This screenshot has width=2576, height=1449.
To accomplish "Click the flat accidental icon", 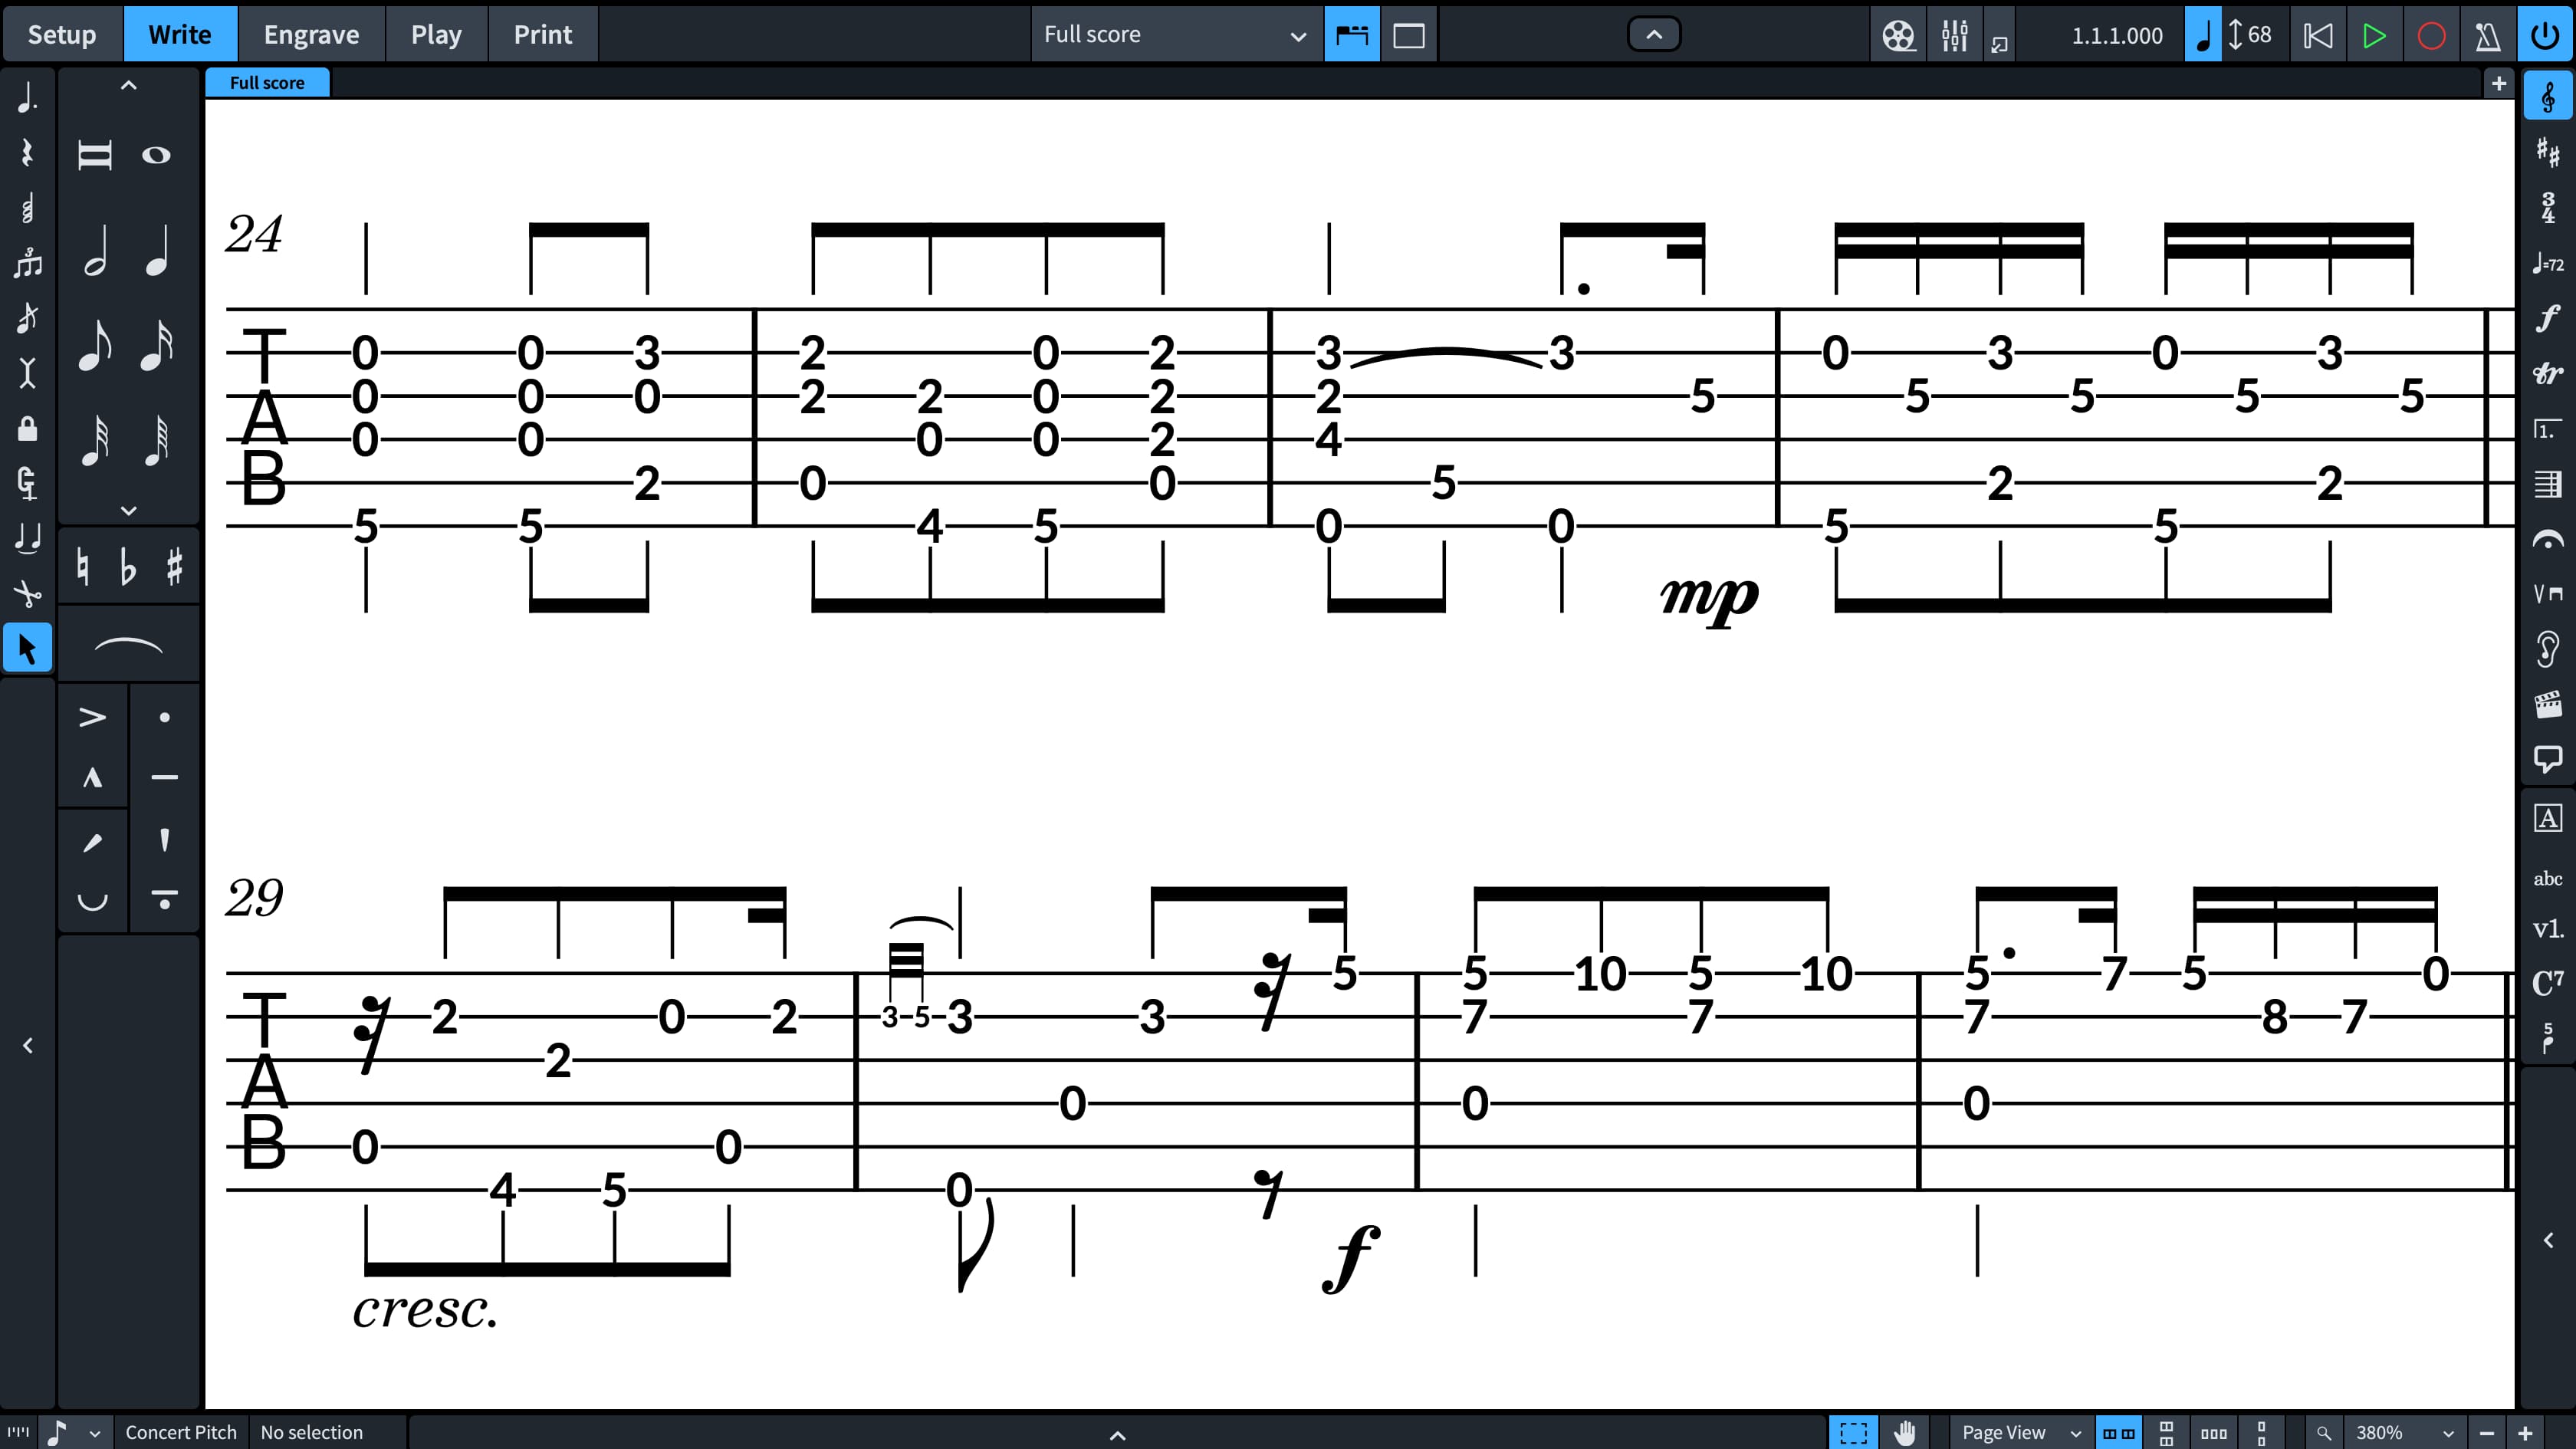I will point(127,566).
